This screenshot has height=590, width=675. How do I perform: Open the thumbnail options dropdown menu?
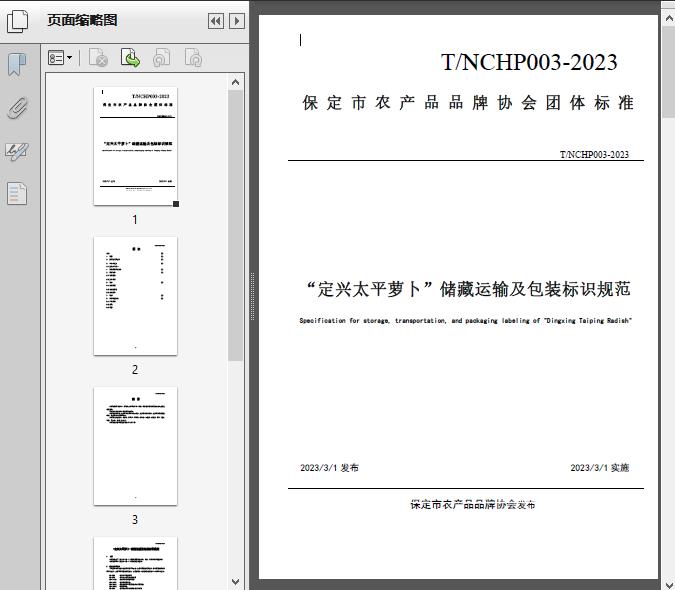tap(61, 59)
